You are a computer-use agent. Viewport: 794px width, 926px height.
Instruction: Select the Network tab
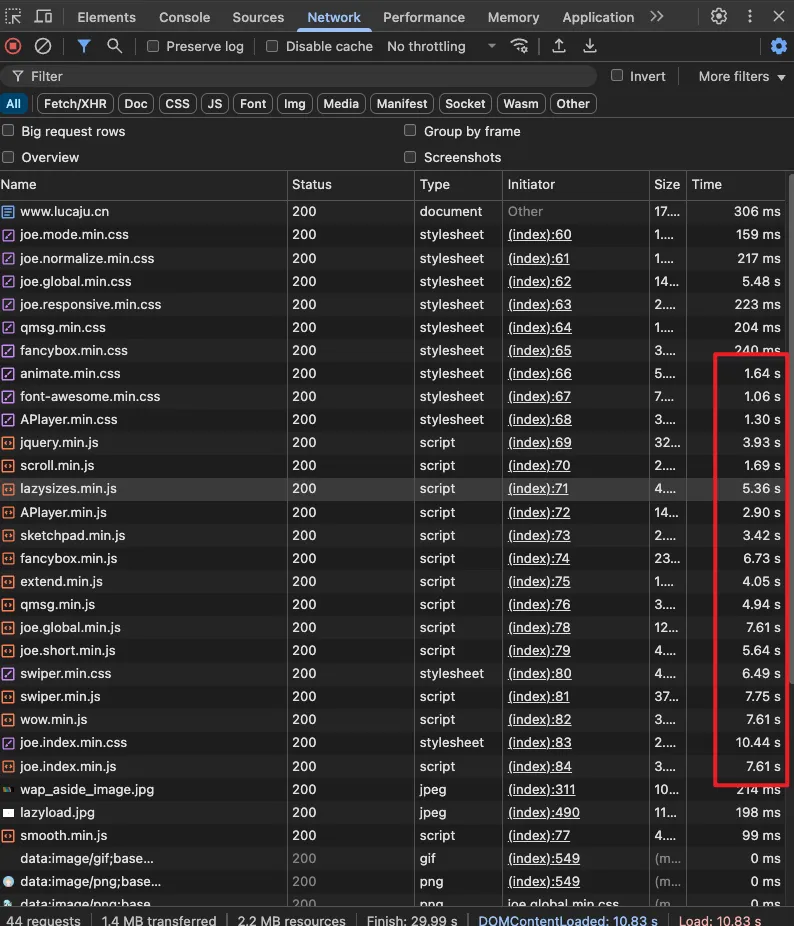coord(334,17)
